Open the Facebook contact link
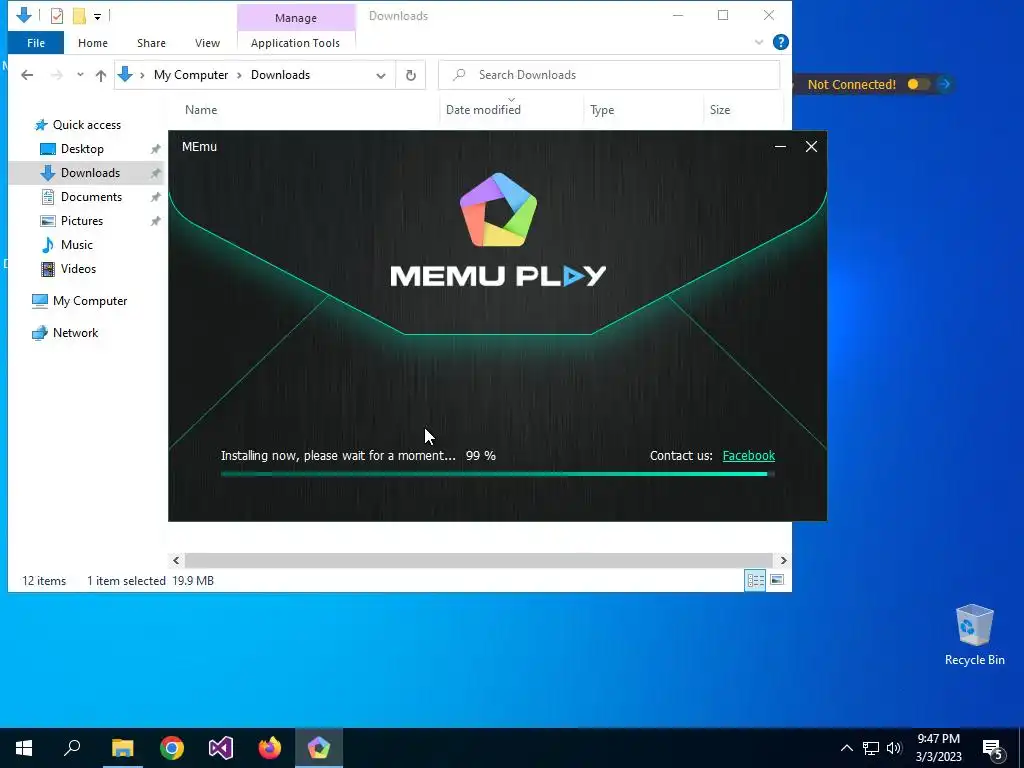This screenshot has height=768, width=1024. (x=748, y=456)
